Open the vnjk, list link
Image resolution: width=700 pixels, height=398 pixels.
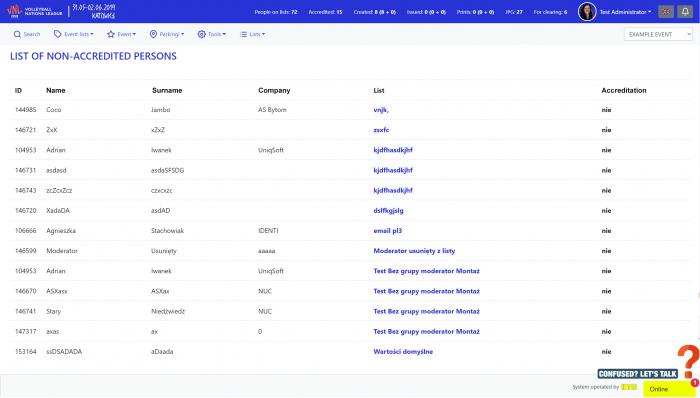click(x=381, y=110)
